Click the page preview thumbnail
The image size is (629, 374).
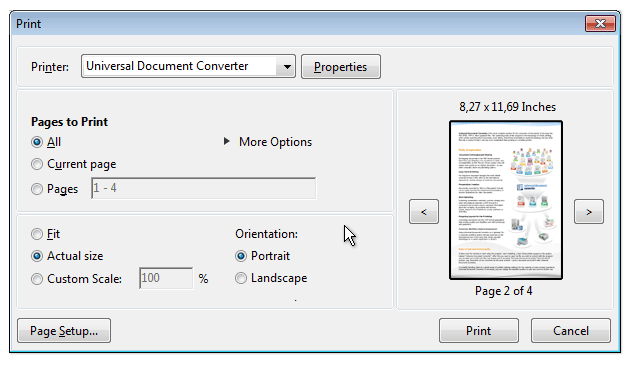[506, 200]
